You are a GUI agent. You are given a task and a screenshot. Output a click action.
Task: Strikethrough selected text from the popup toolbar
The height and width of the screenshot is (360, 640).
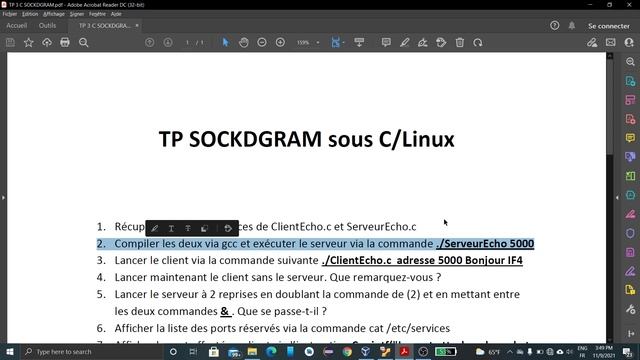coord(188,229)
